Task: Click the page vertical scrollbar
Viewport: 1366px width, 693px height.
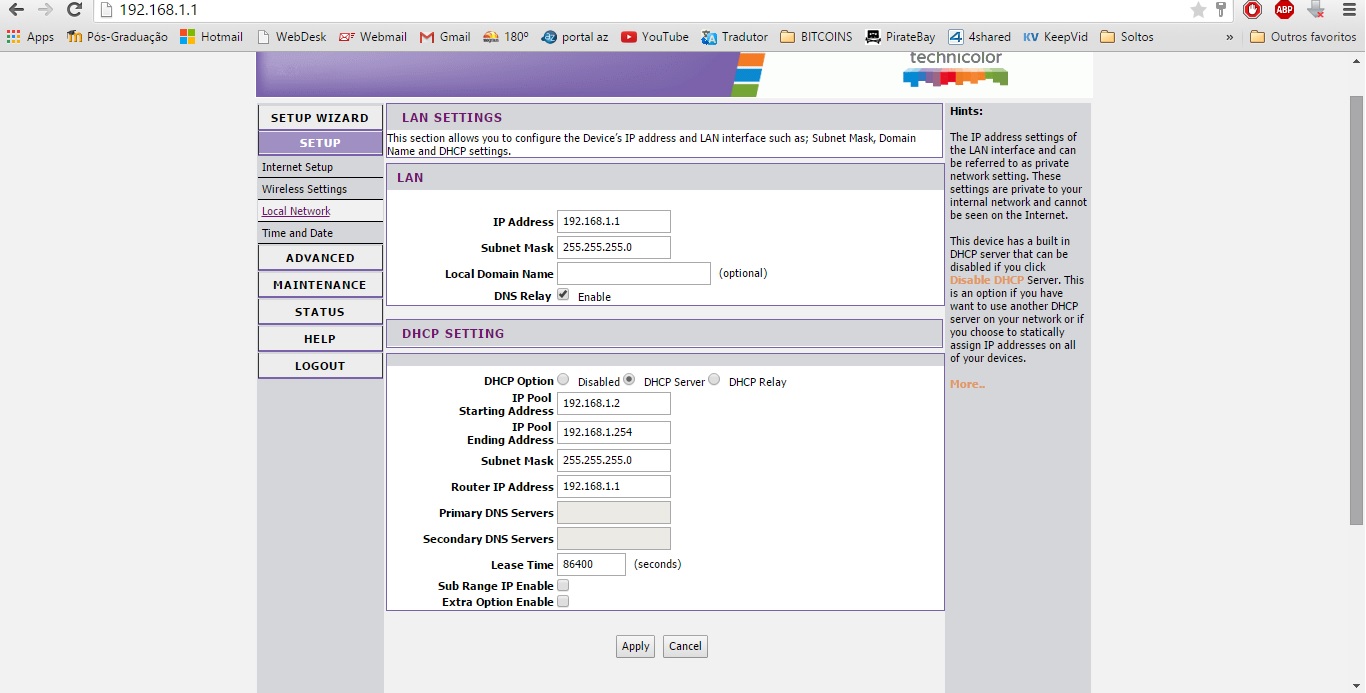Action: pos(1357,310)
